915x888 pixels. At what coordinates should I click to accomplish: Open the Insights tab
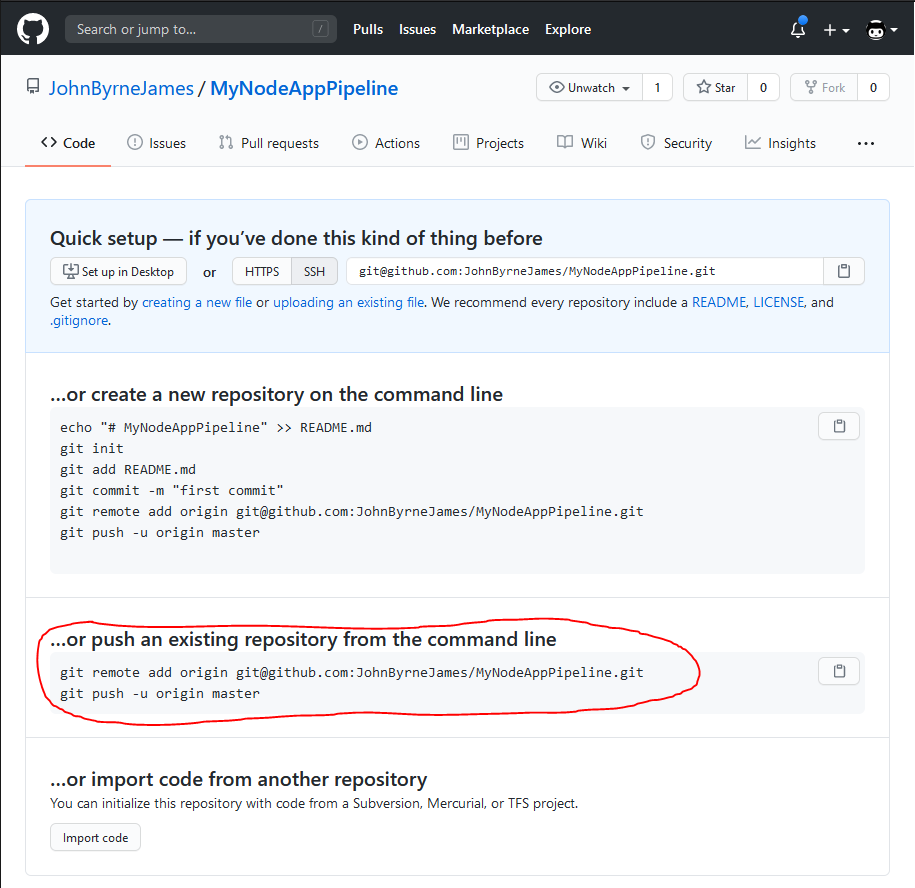(x=780, y=143)
